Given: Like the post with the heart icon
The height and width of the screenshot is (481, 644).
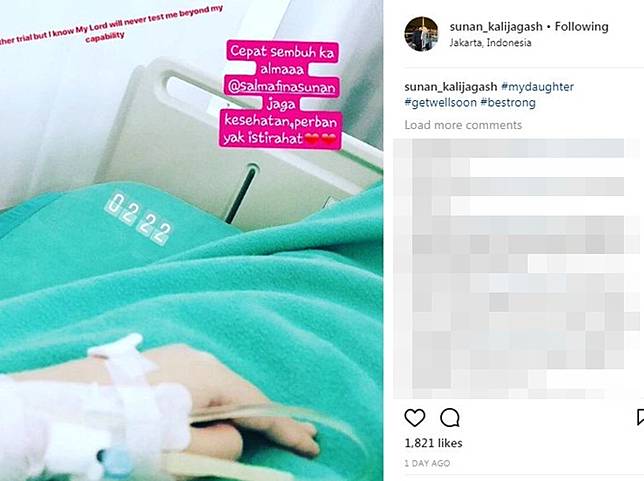Looking at the screenshot, I should [414, 418].
